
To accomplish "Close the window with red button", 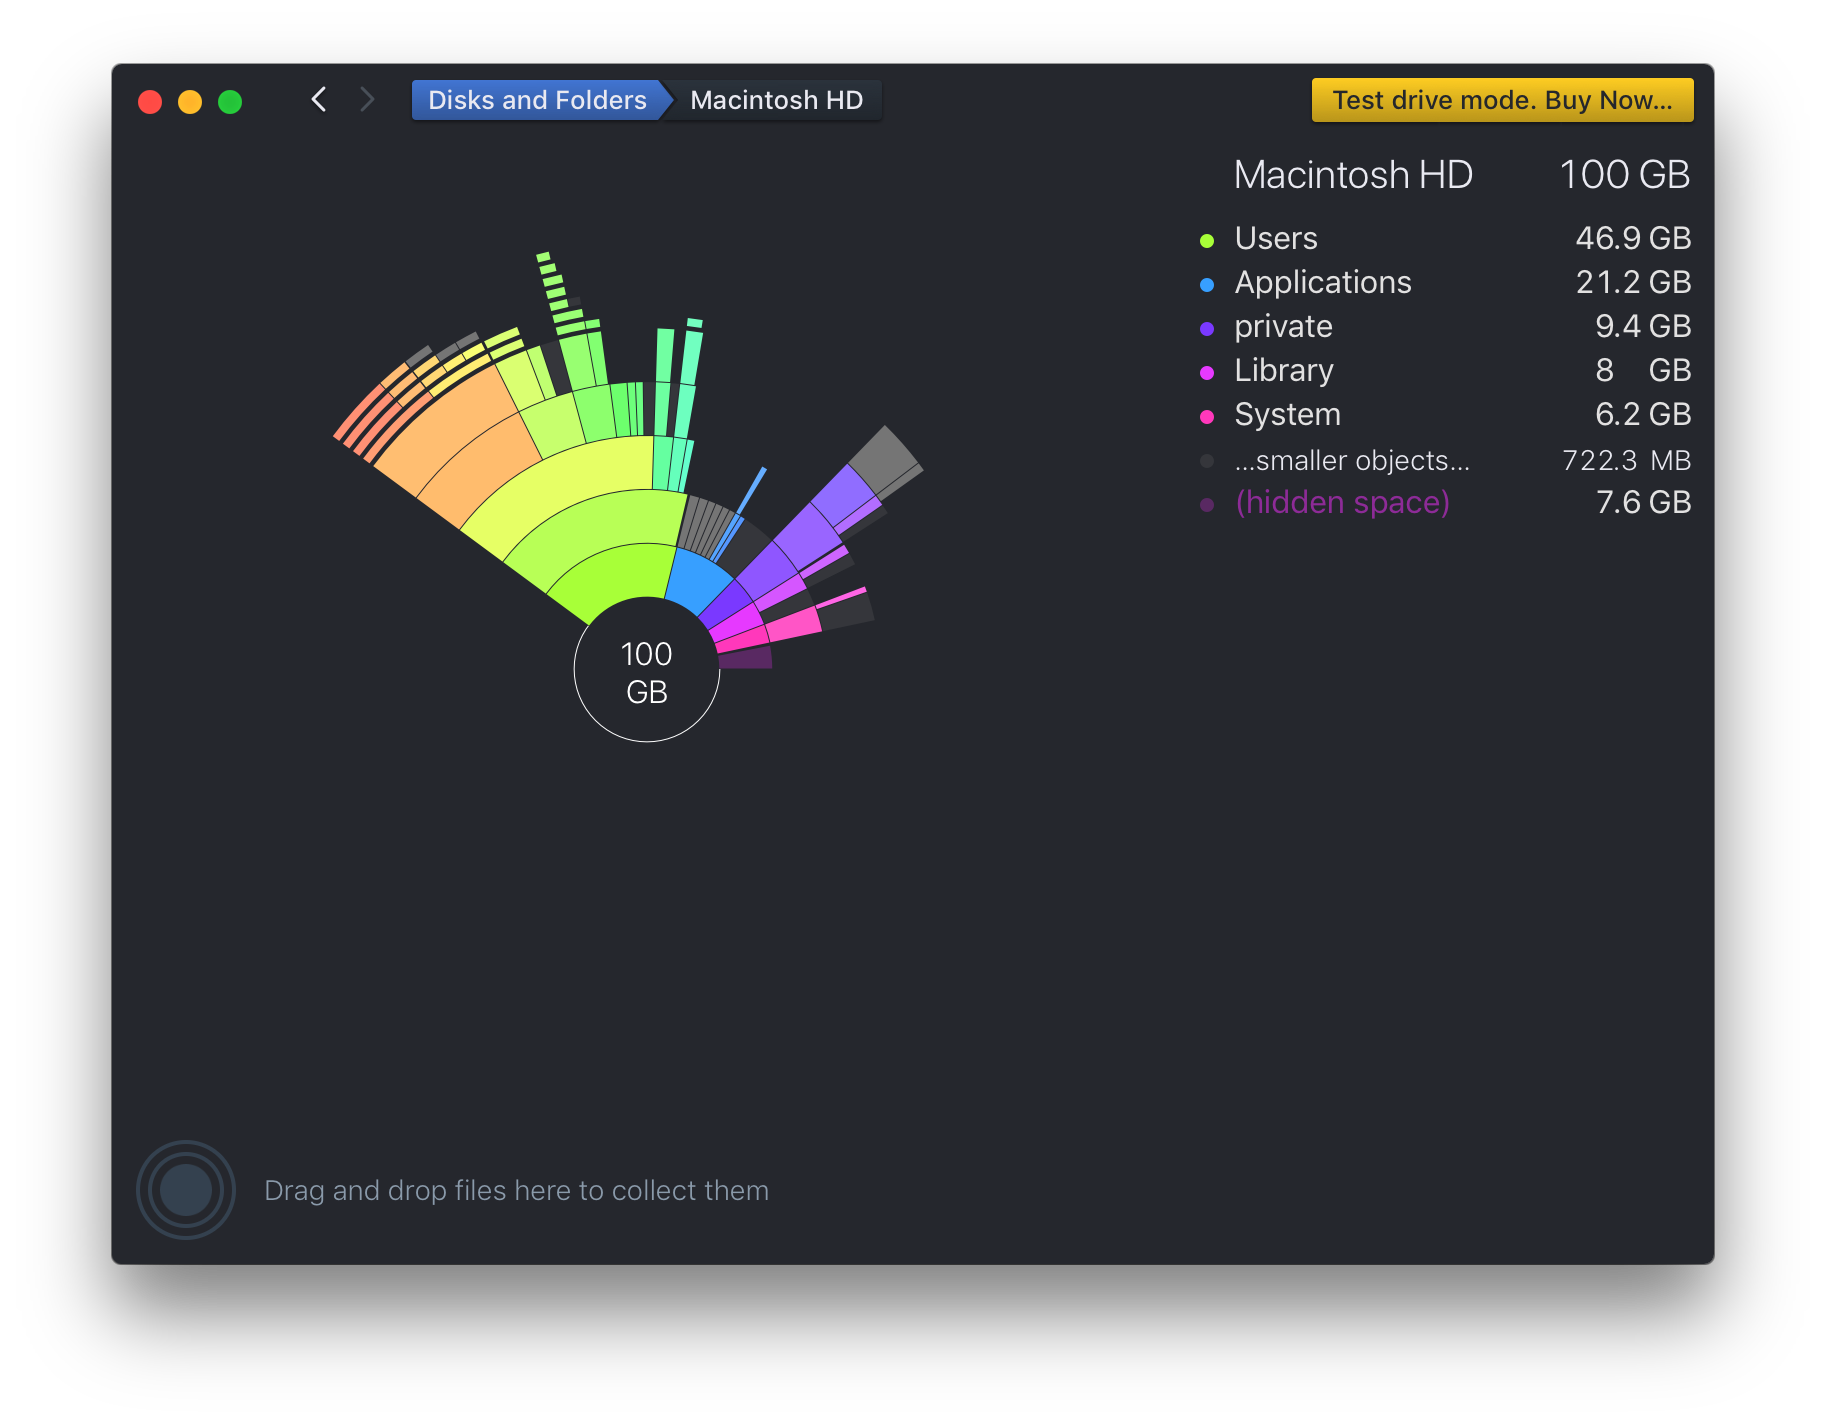I will (x=150, y=102).
